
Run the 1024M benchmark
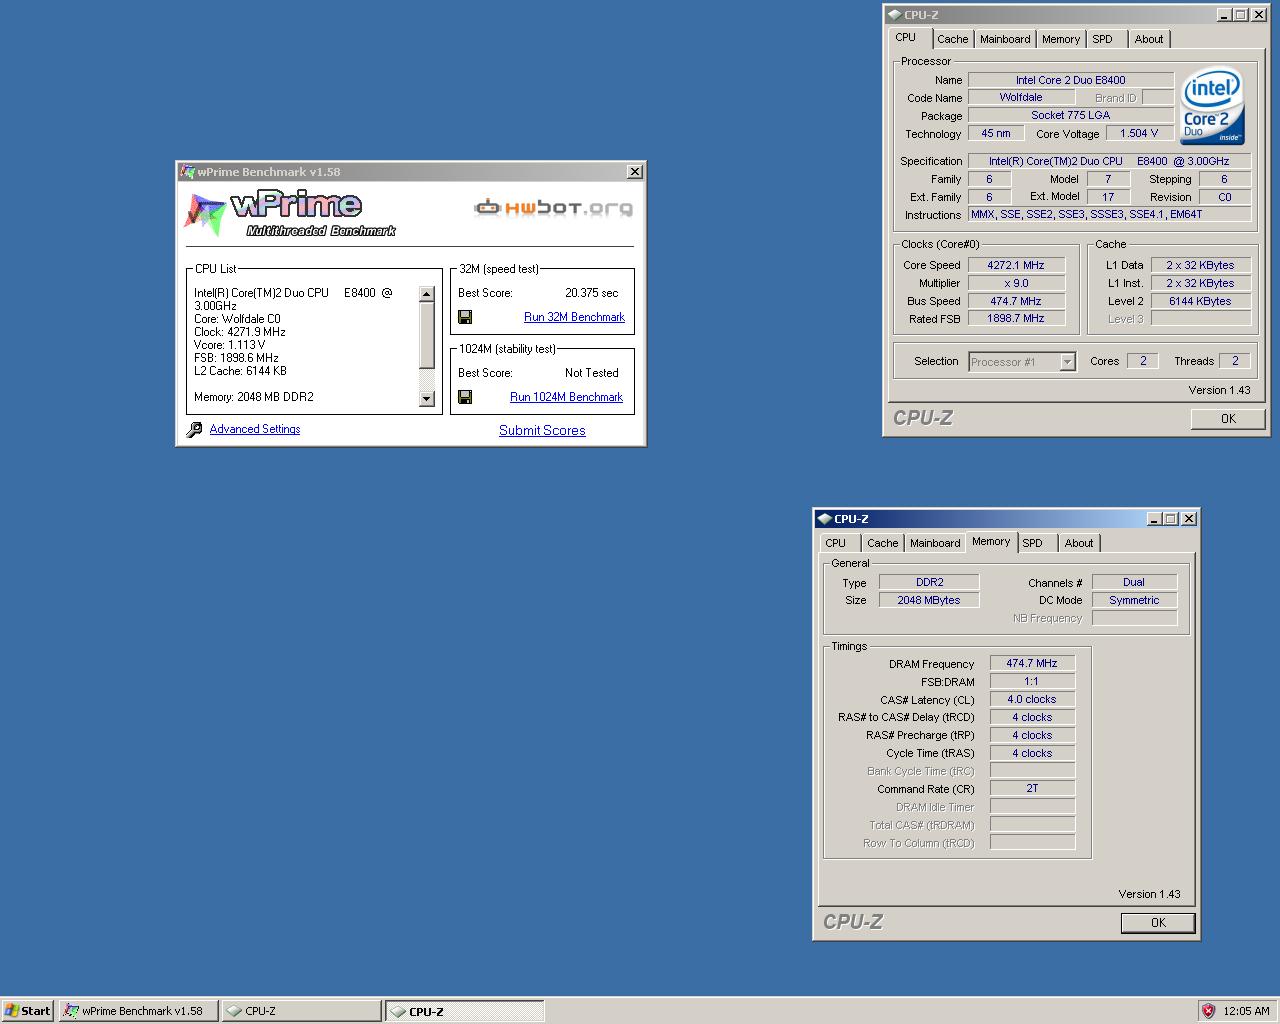566,397
